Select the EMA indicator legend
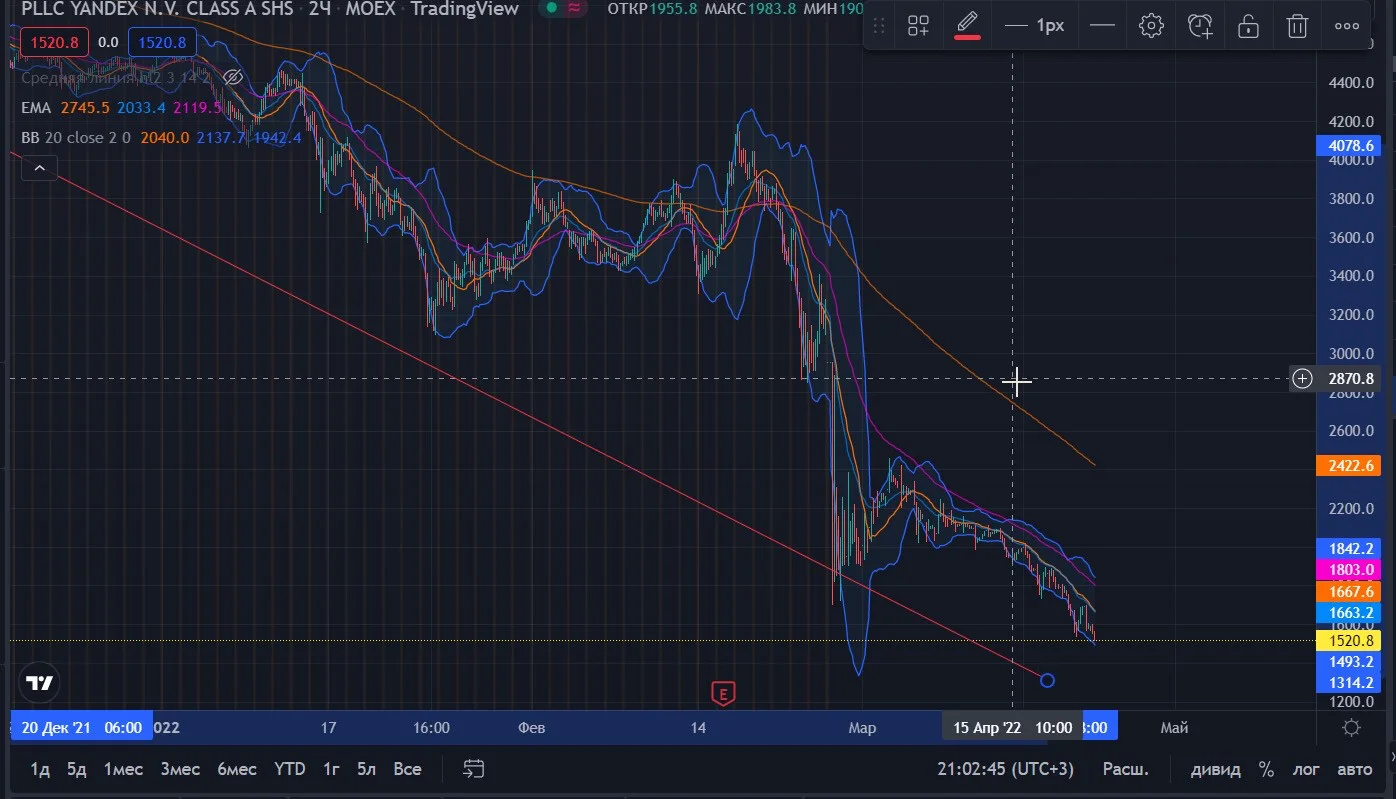This screenshot has height=799, width=1396. (36, 107)
